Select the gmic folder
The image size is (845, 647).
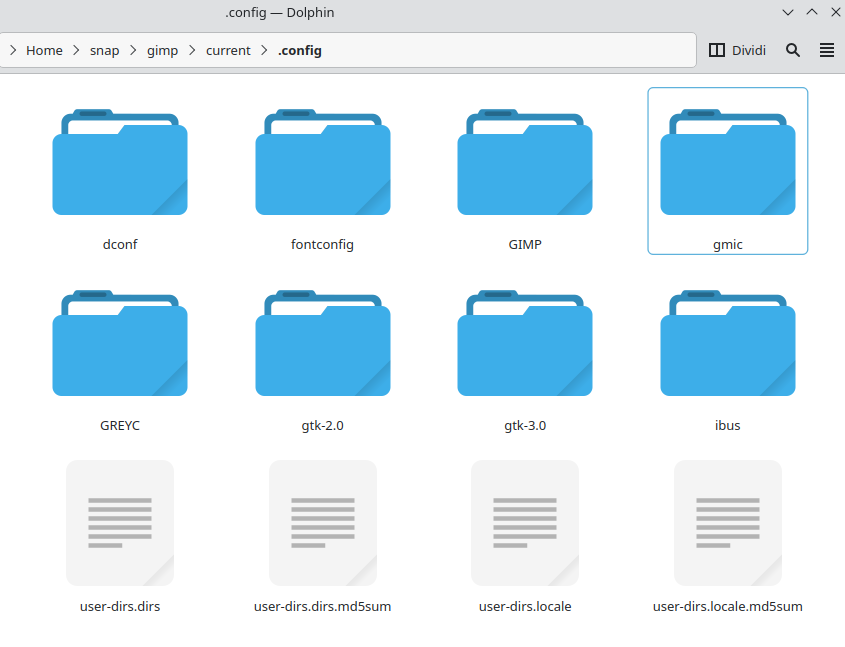(727, 163)
